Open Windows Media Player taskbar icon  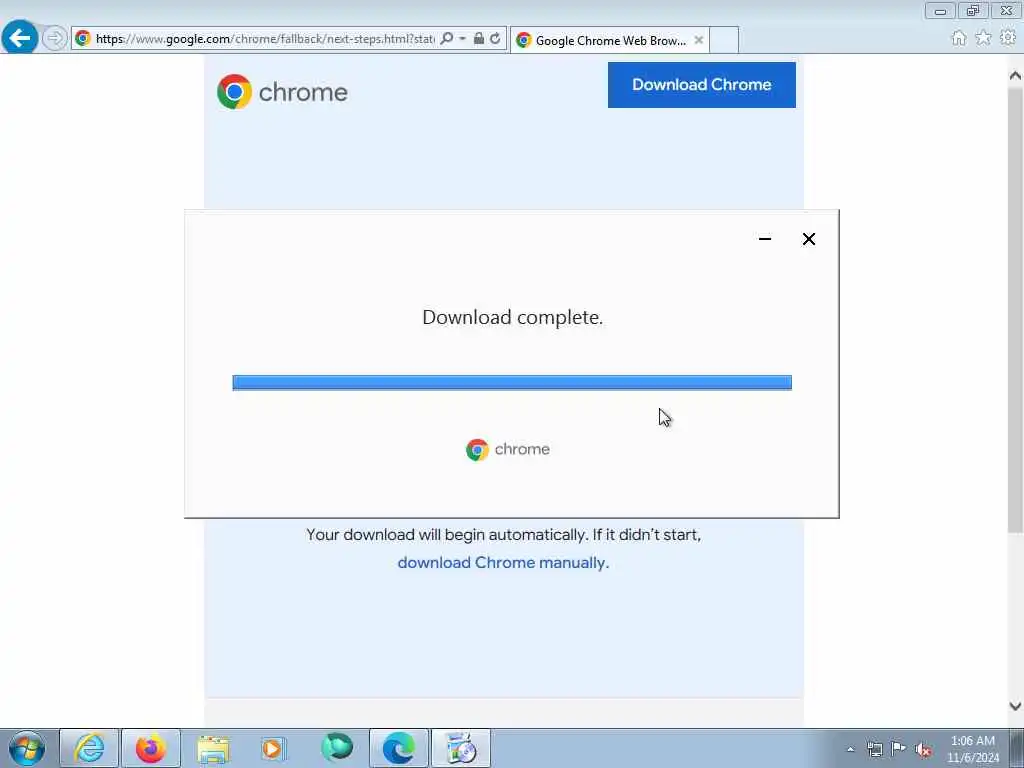pos(274,748)
